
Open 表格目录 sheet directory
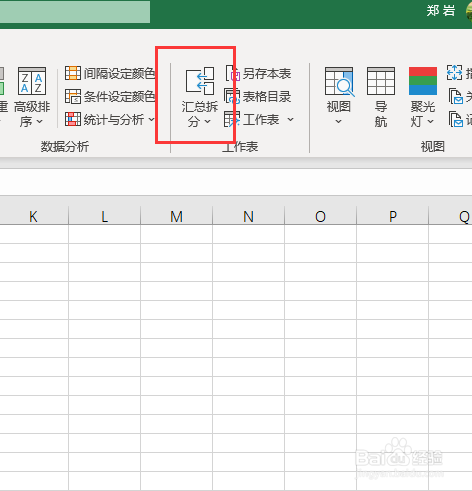pos(258,96)
